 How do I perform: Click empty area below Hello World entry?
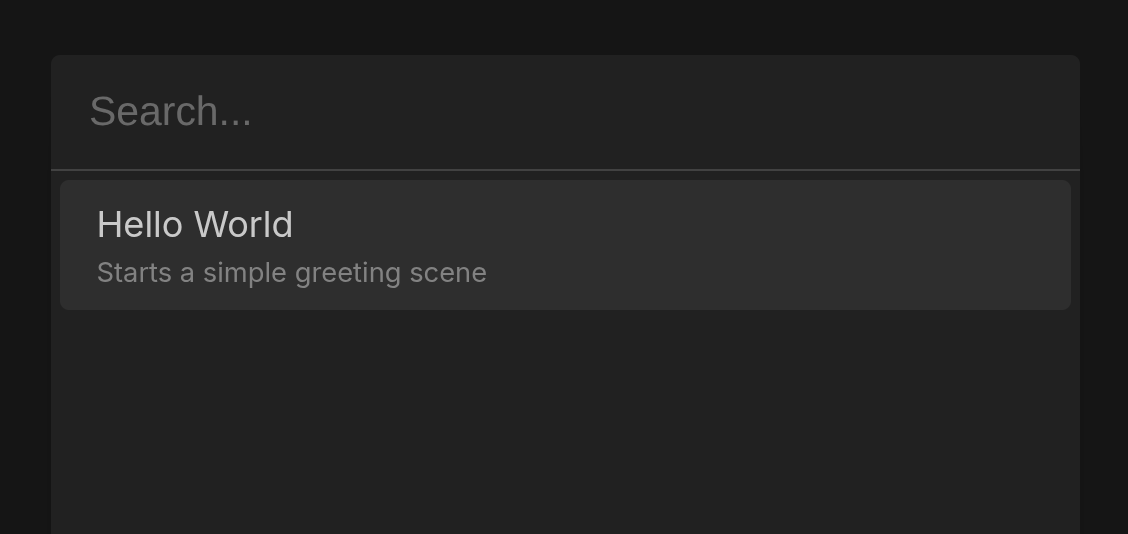[565, 420]
